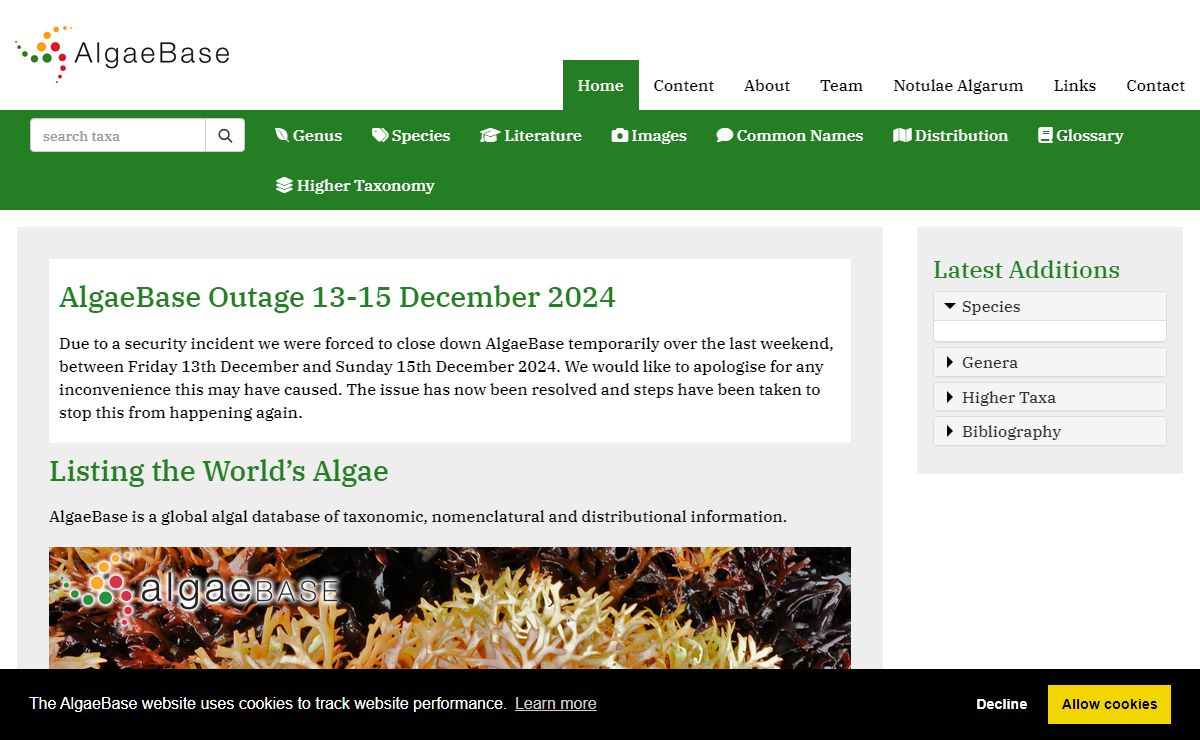Click the algae banner photo
The height and width of the screenshot is (740, 1200).
tap(450, 608)
